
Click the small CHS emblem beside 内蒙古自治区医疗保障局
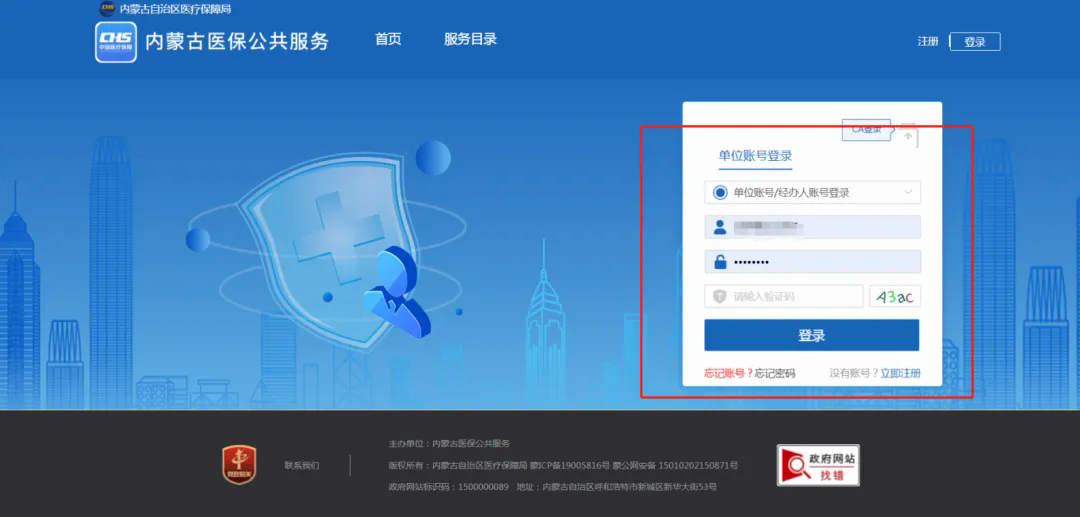coord(107,9)
